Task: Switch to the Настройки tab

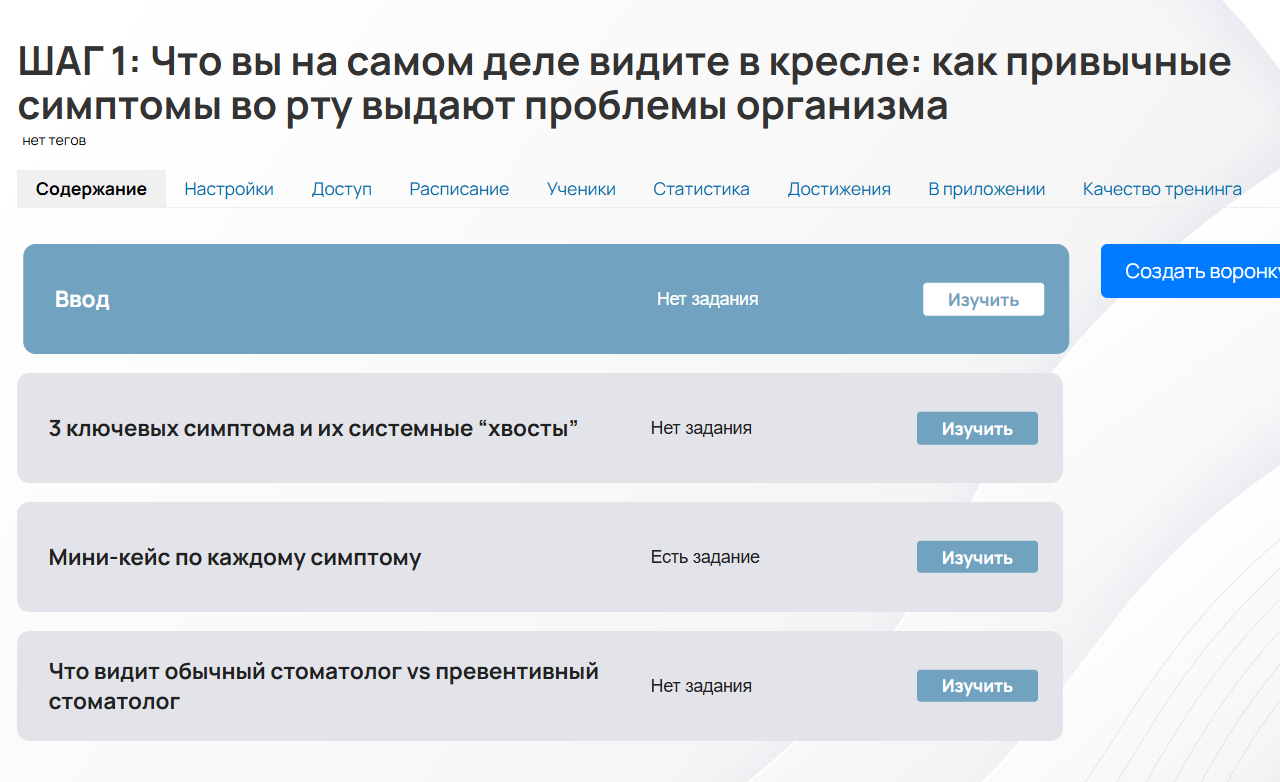Action: 228,188
